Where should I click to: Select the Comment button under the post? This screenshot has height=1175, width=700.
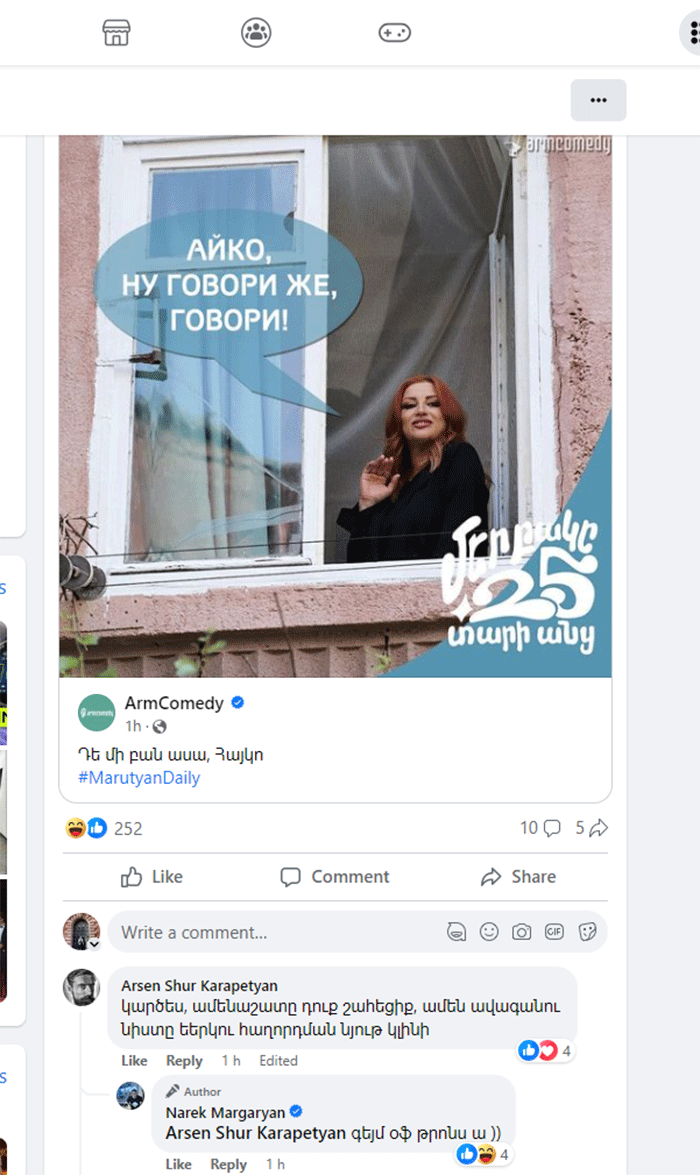pos(335,877)
